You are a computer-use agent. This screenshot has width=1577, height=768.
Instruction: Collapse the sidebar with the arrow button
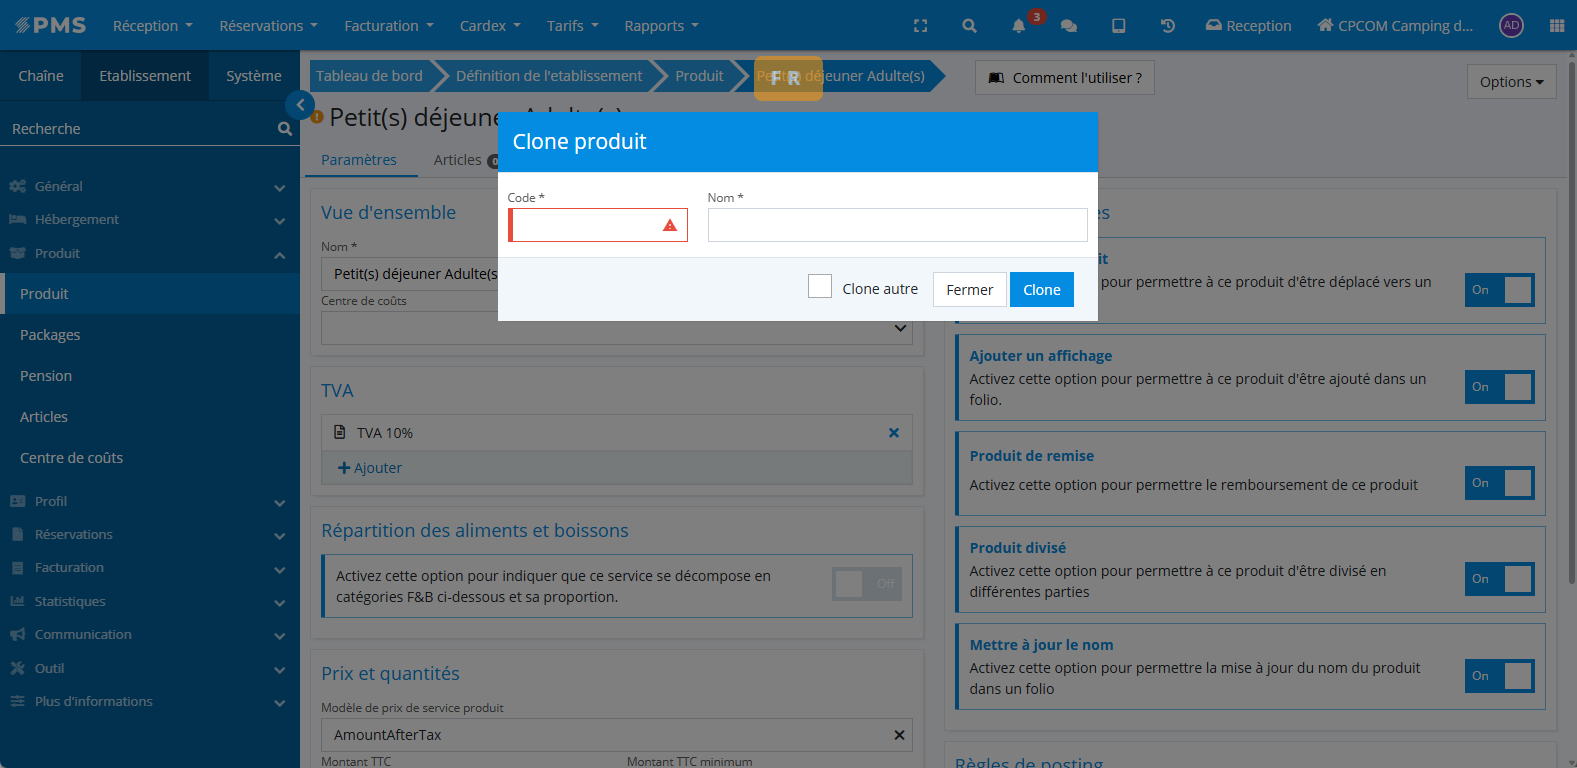coord(300,105)
